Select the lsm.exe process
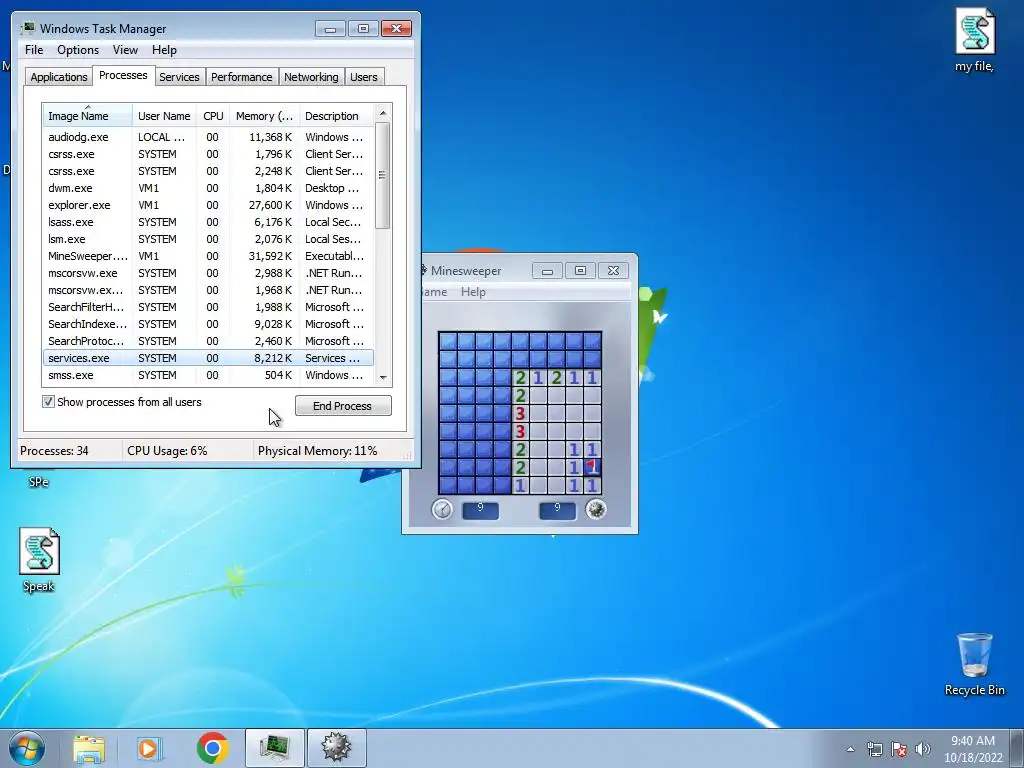Viewport: 1024px width, 768px height. click(208, 239)
